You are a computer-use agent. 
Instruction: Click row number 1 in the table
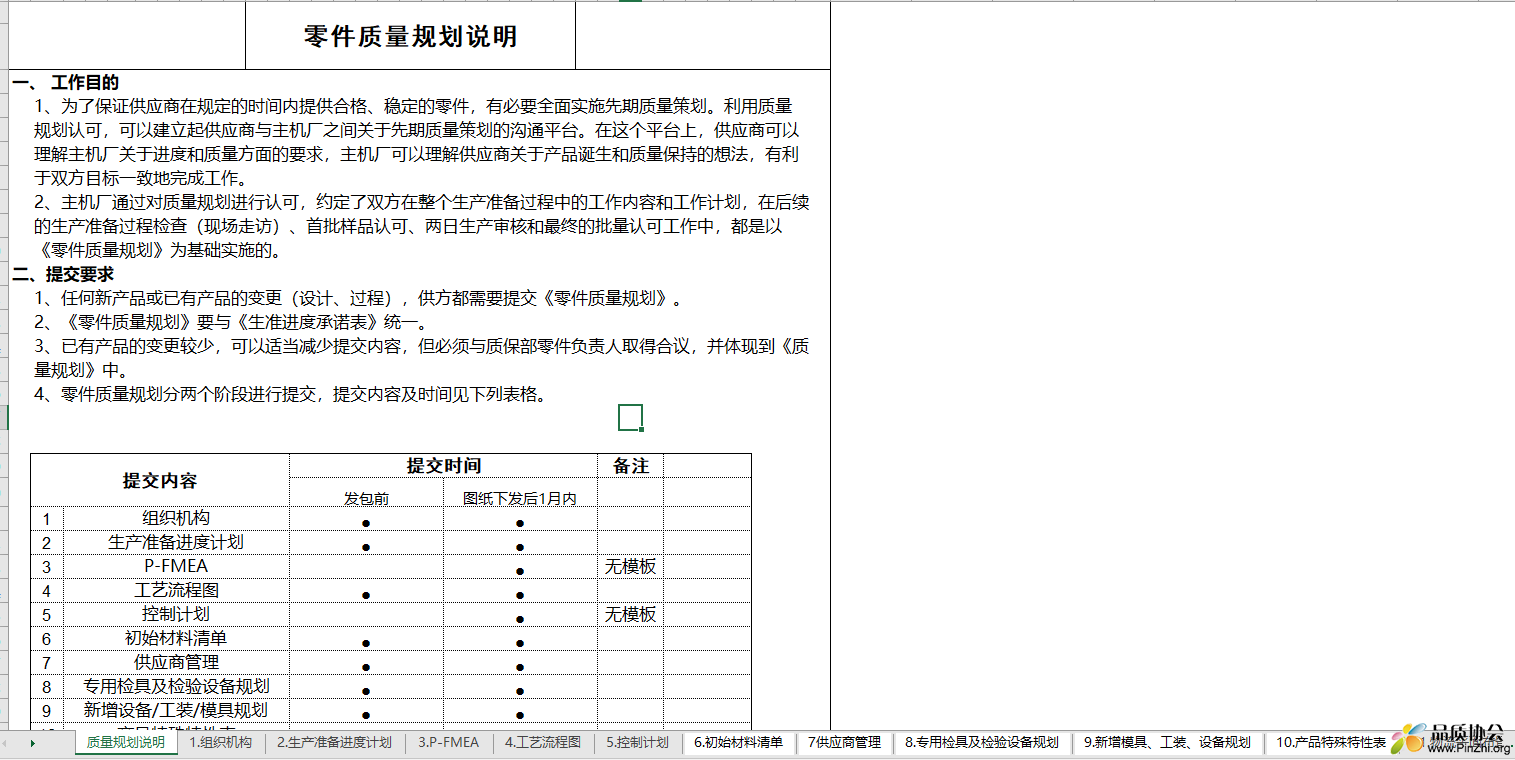(x=47, y=519)
